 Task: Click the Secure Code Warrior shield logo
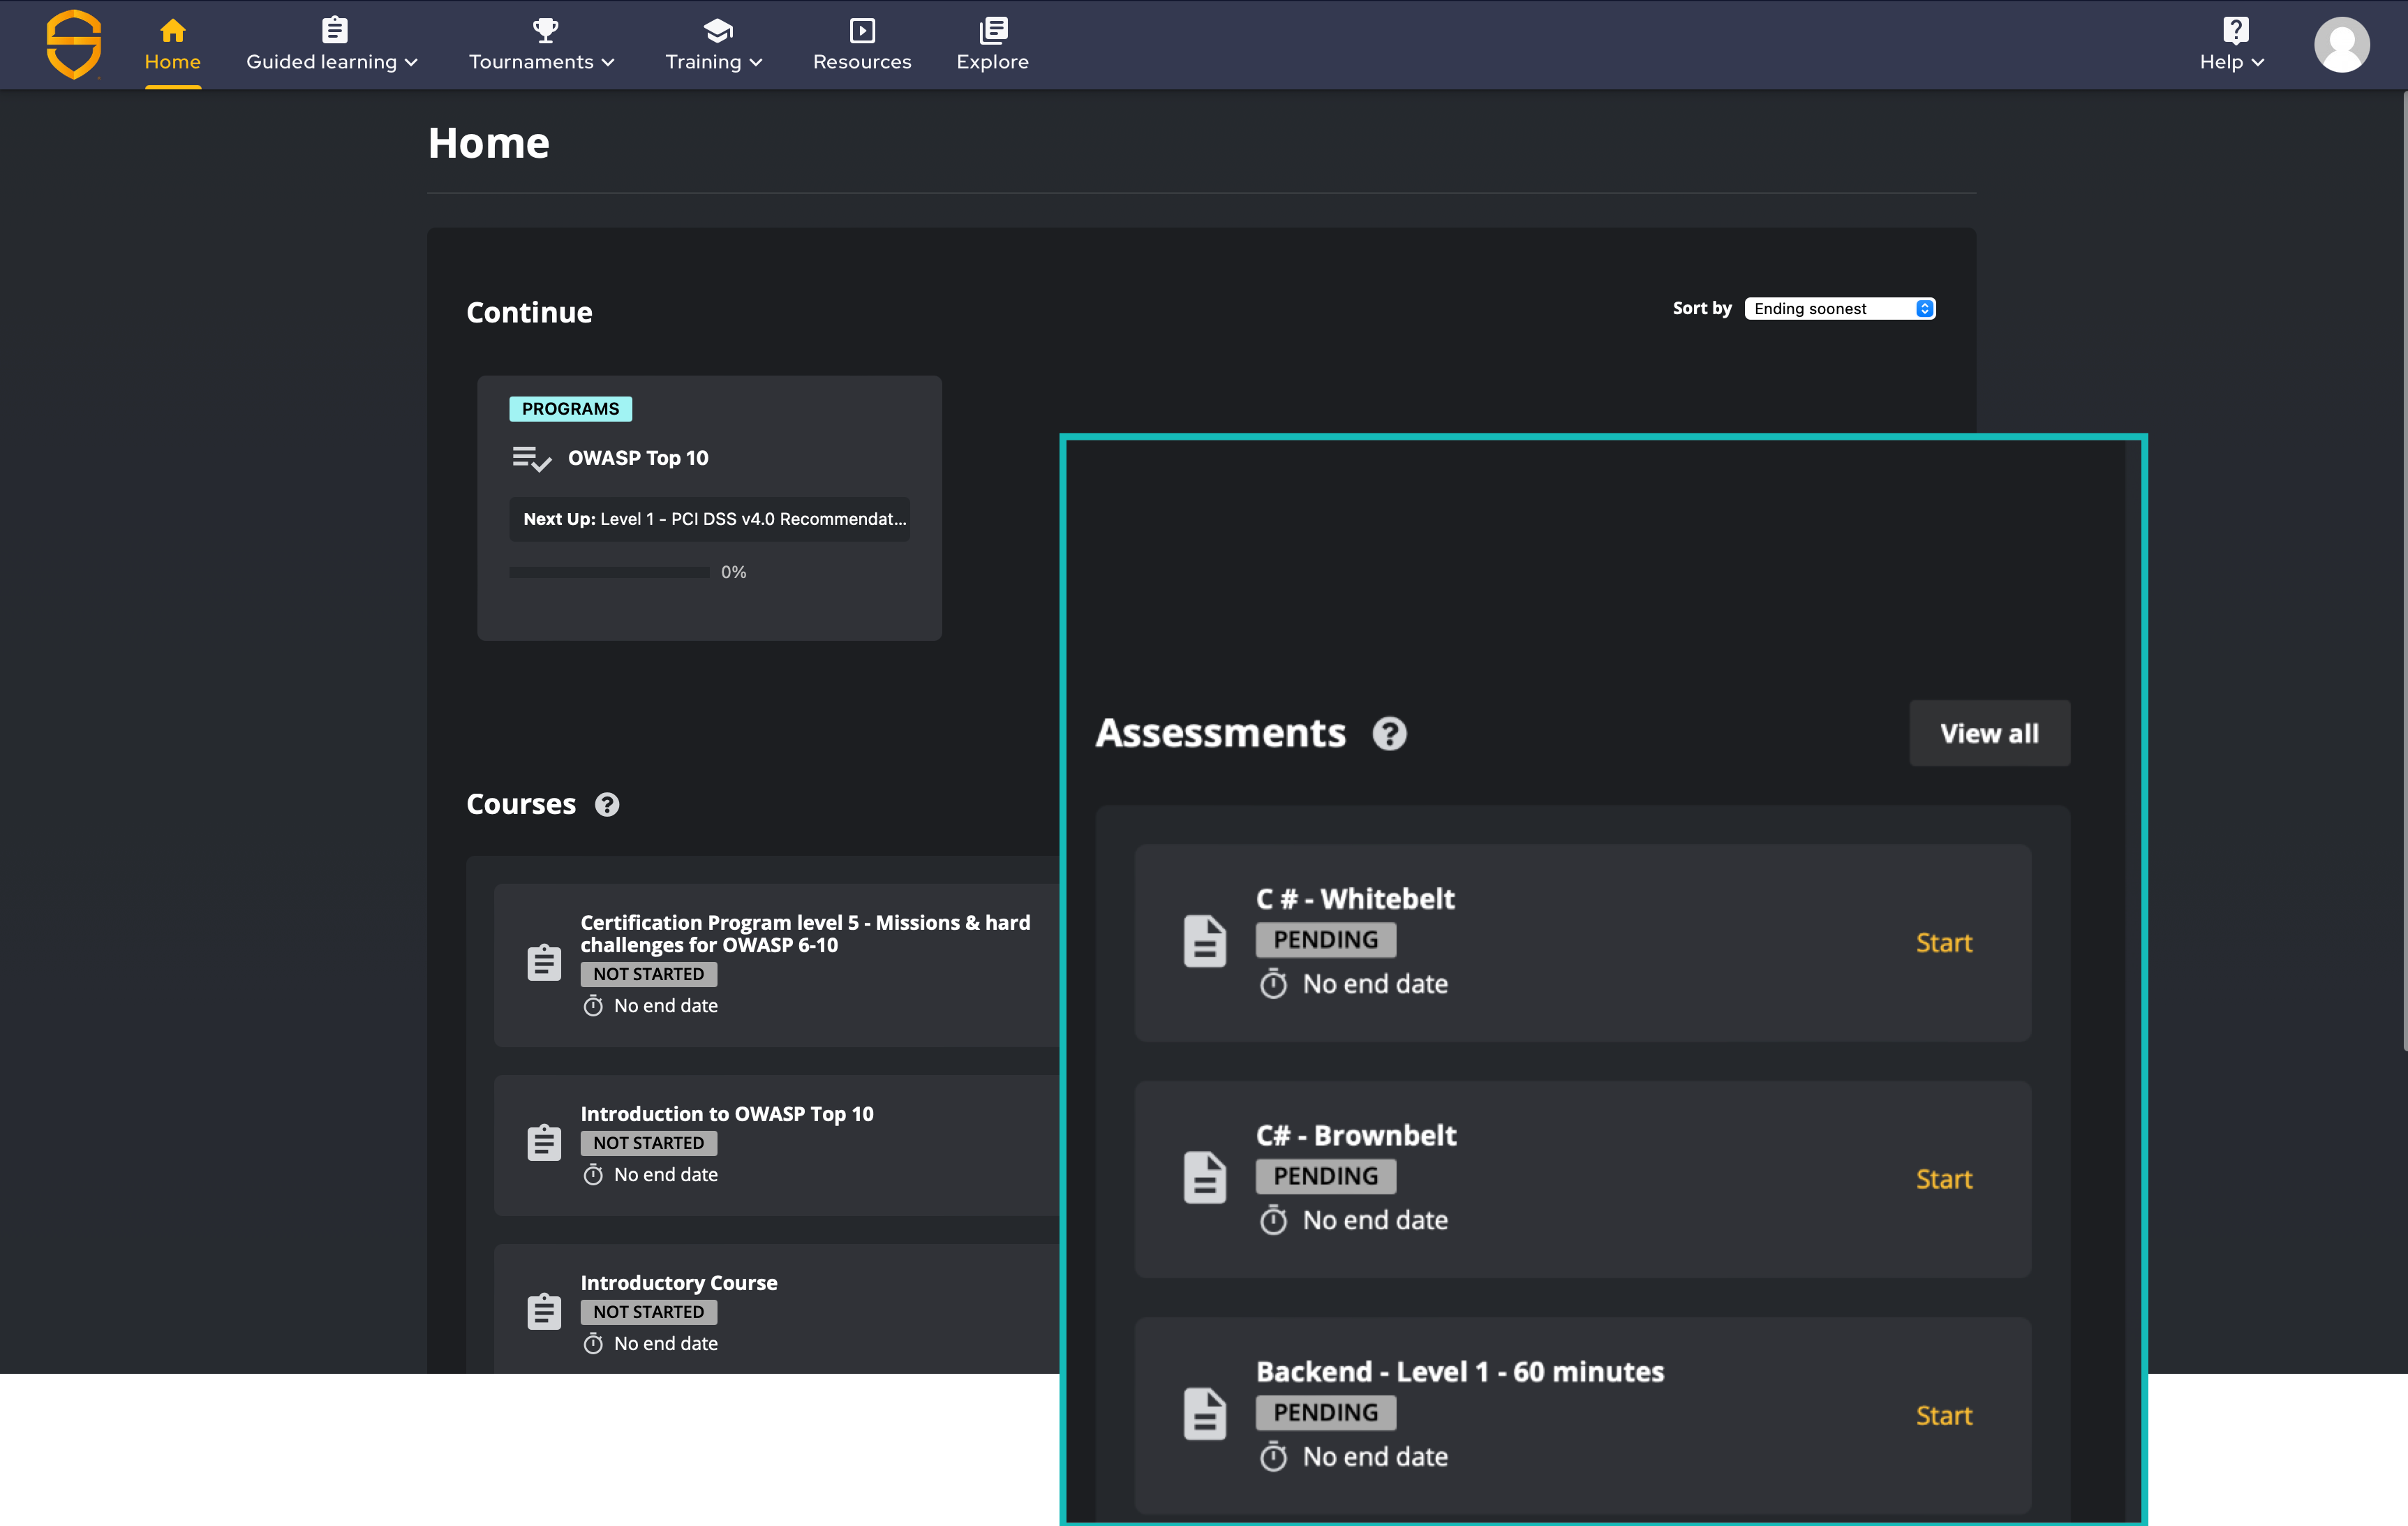[x=74, y=45]
